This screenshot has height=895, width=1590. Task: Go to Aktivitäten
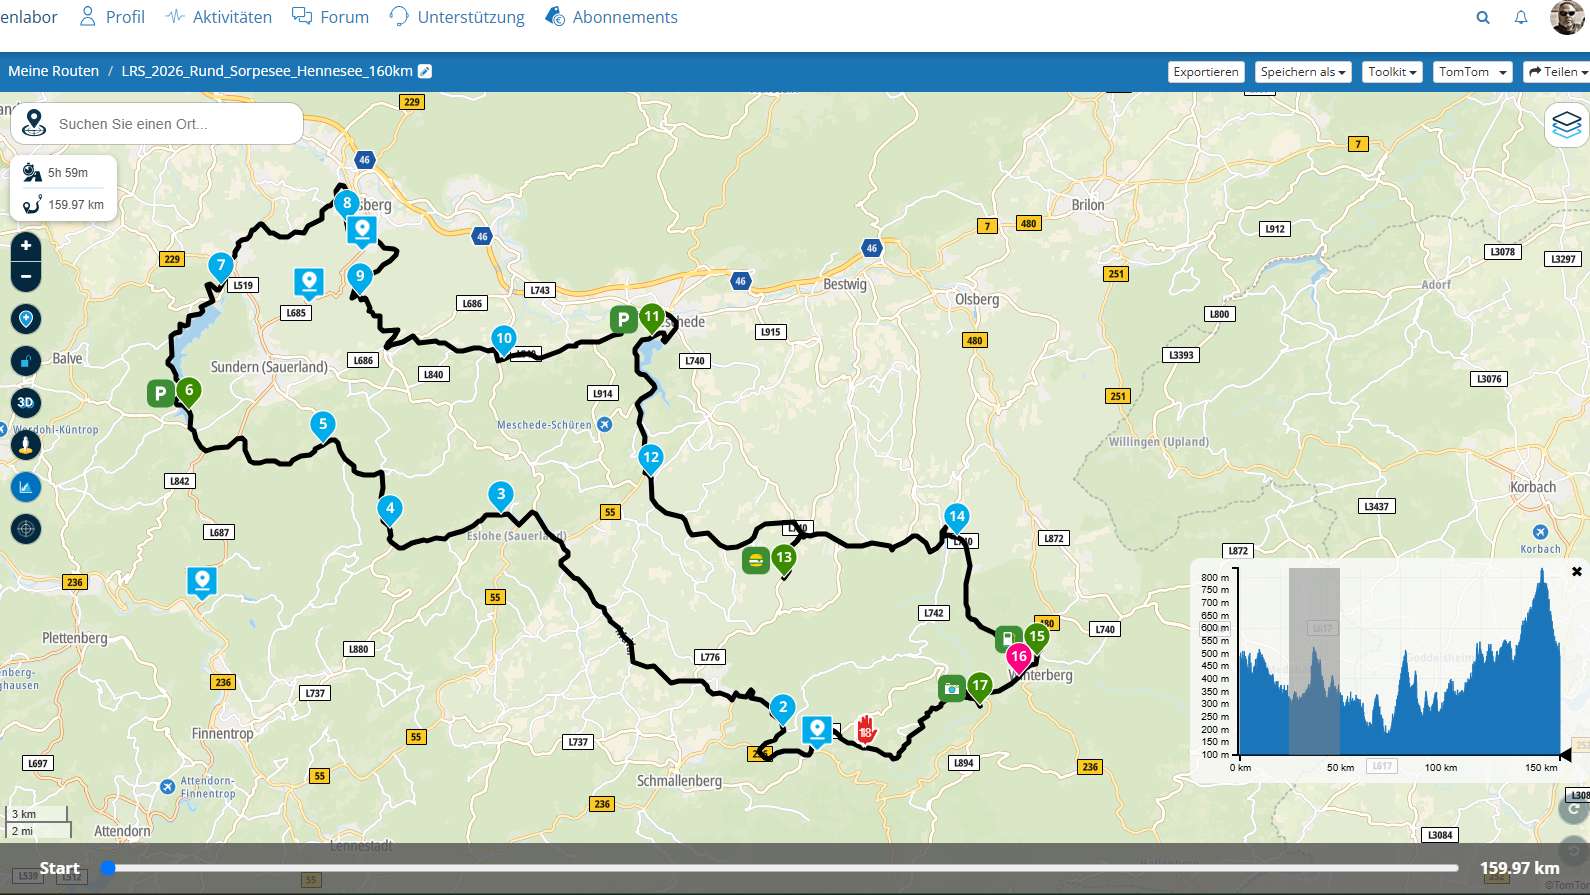pos(219,17)
